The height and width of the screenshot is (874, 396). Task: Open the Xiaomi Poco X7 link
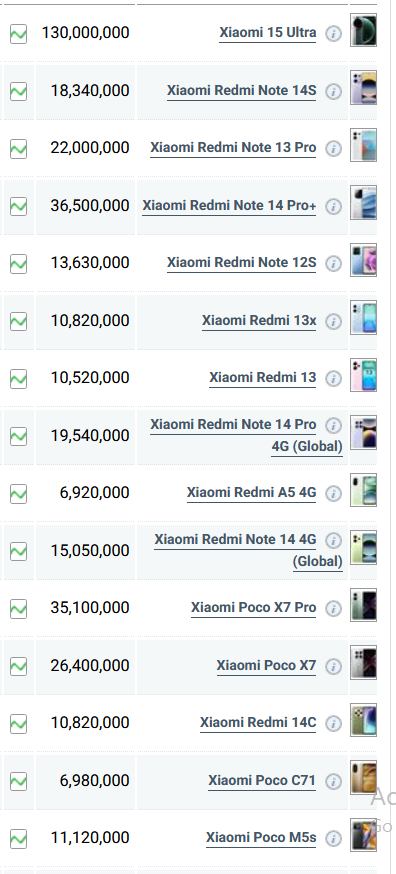(267, 666)
